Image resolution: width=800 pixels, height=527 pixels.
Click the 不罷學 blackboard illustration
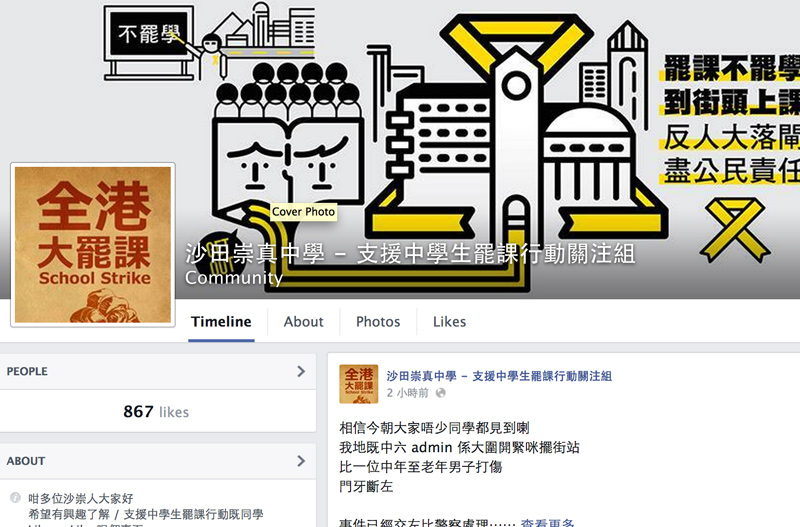[x=148, y=42]
